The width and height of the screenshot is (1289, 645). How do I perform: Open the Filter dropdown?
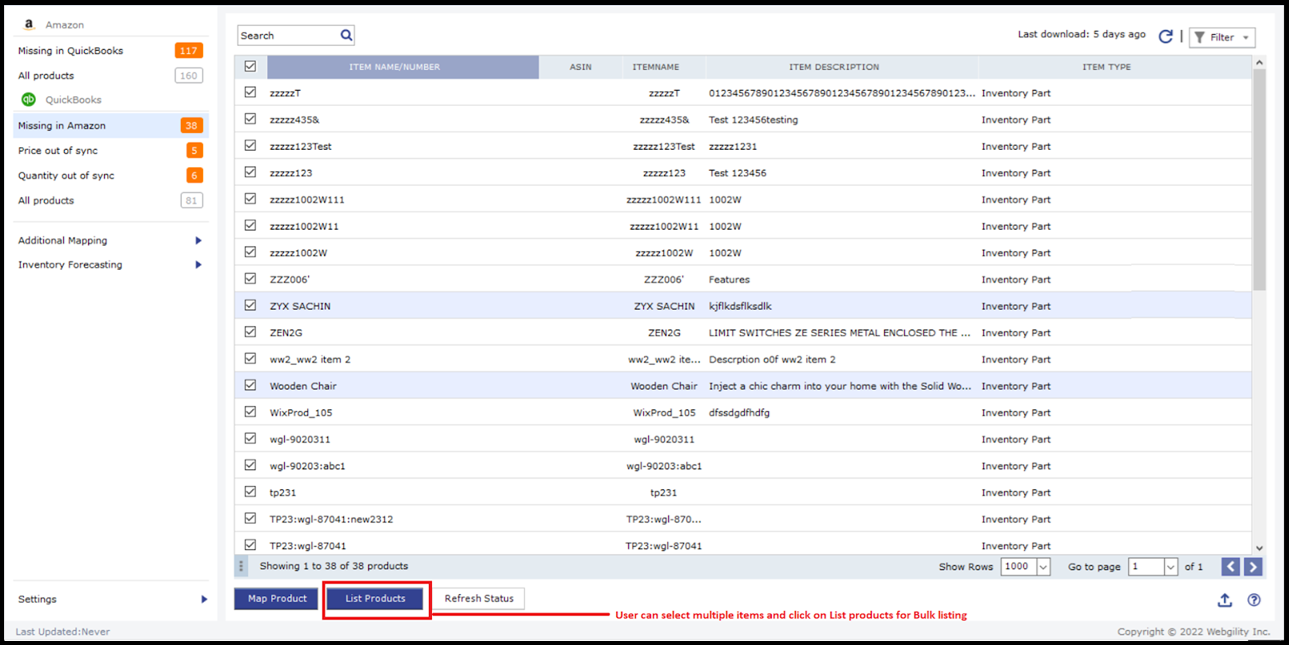tap(1222, 38)
